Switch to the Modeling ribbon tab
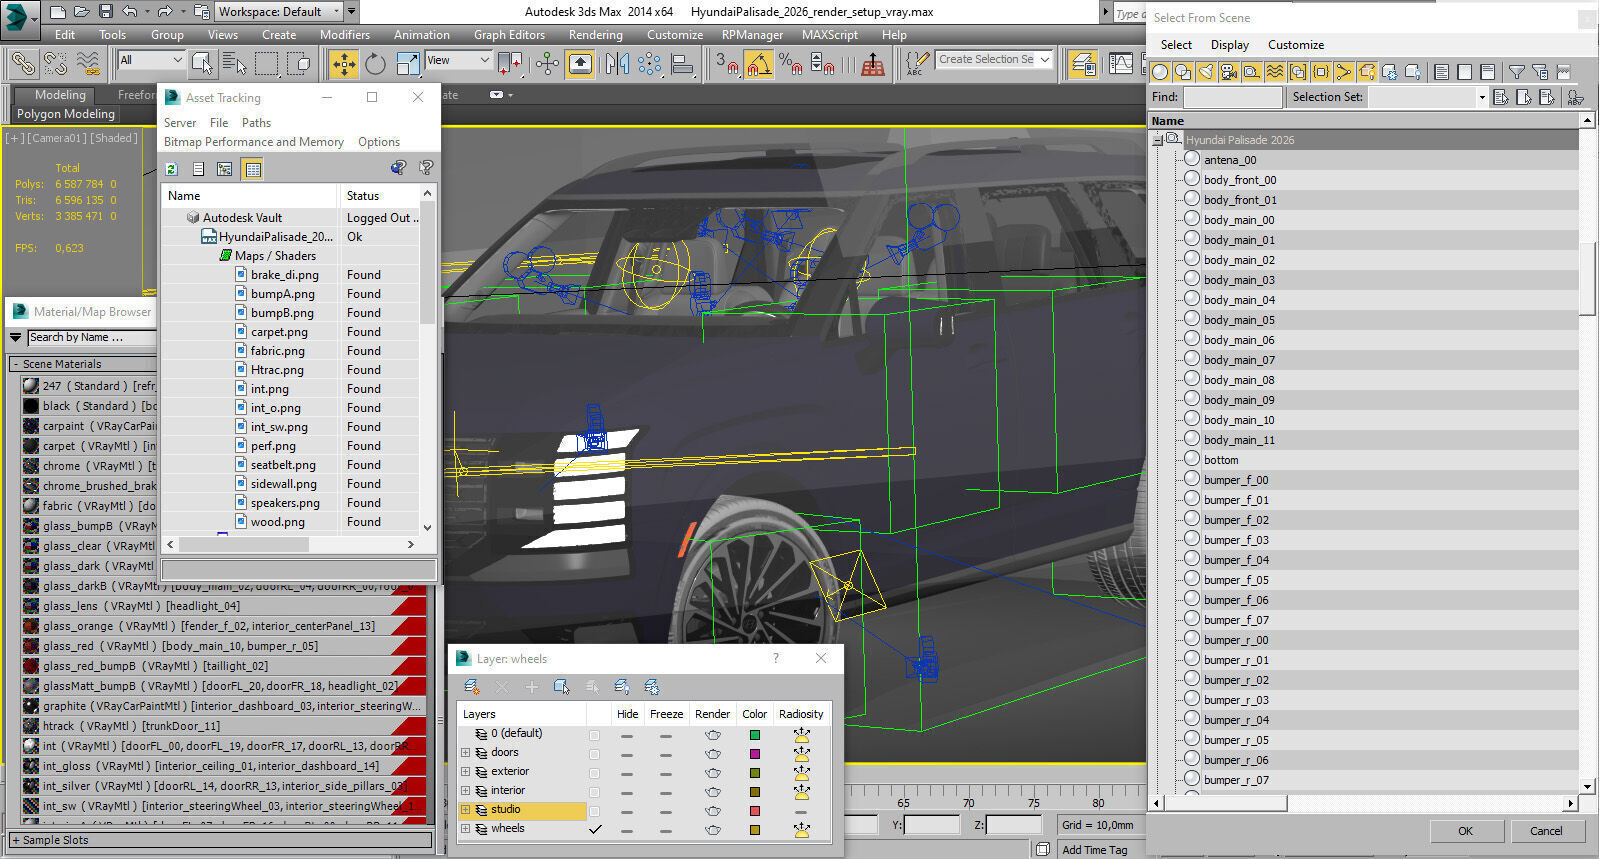Viewport: 1599px width, 859px height. (x=60, y=95)
